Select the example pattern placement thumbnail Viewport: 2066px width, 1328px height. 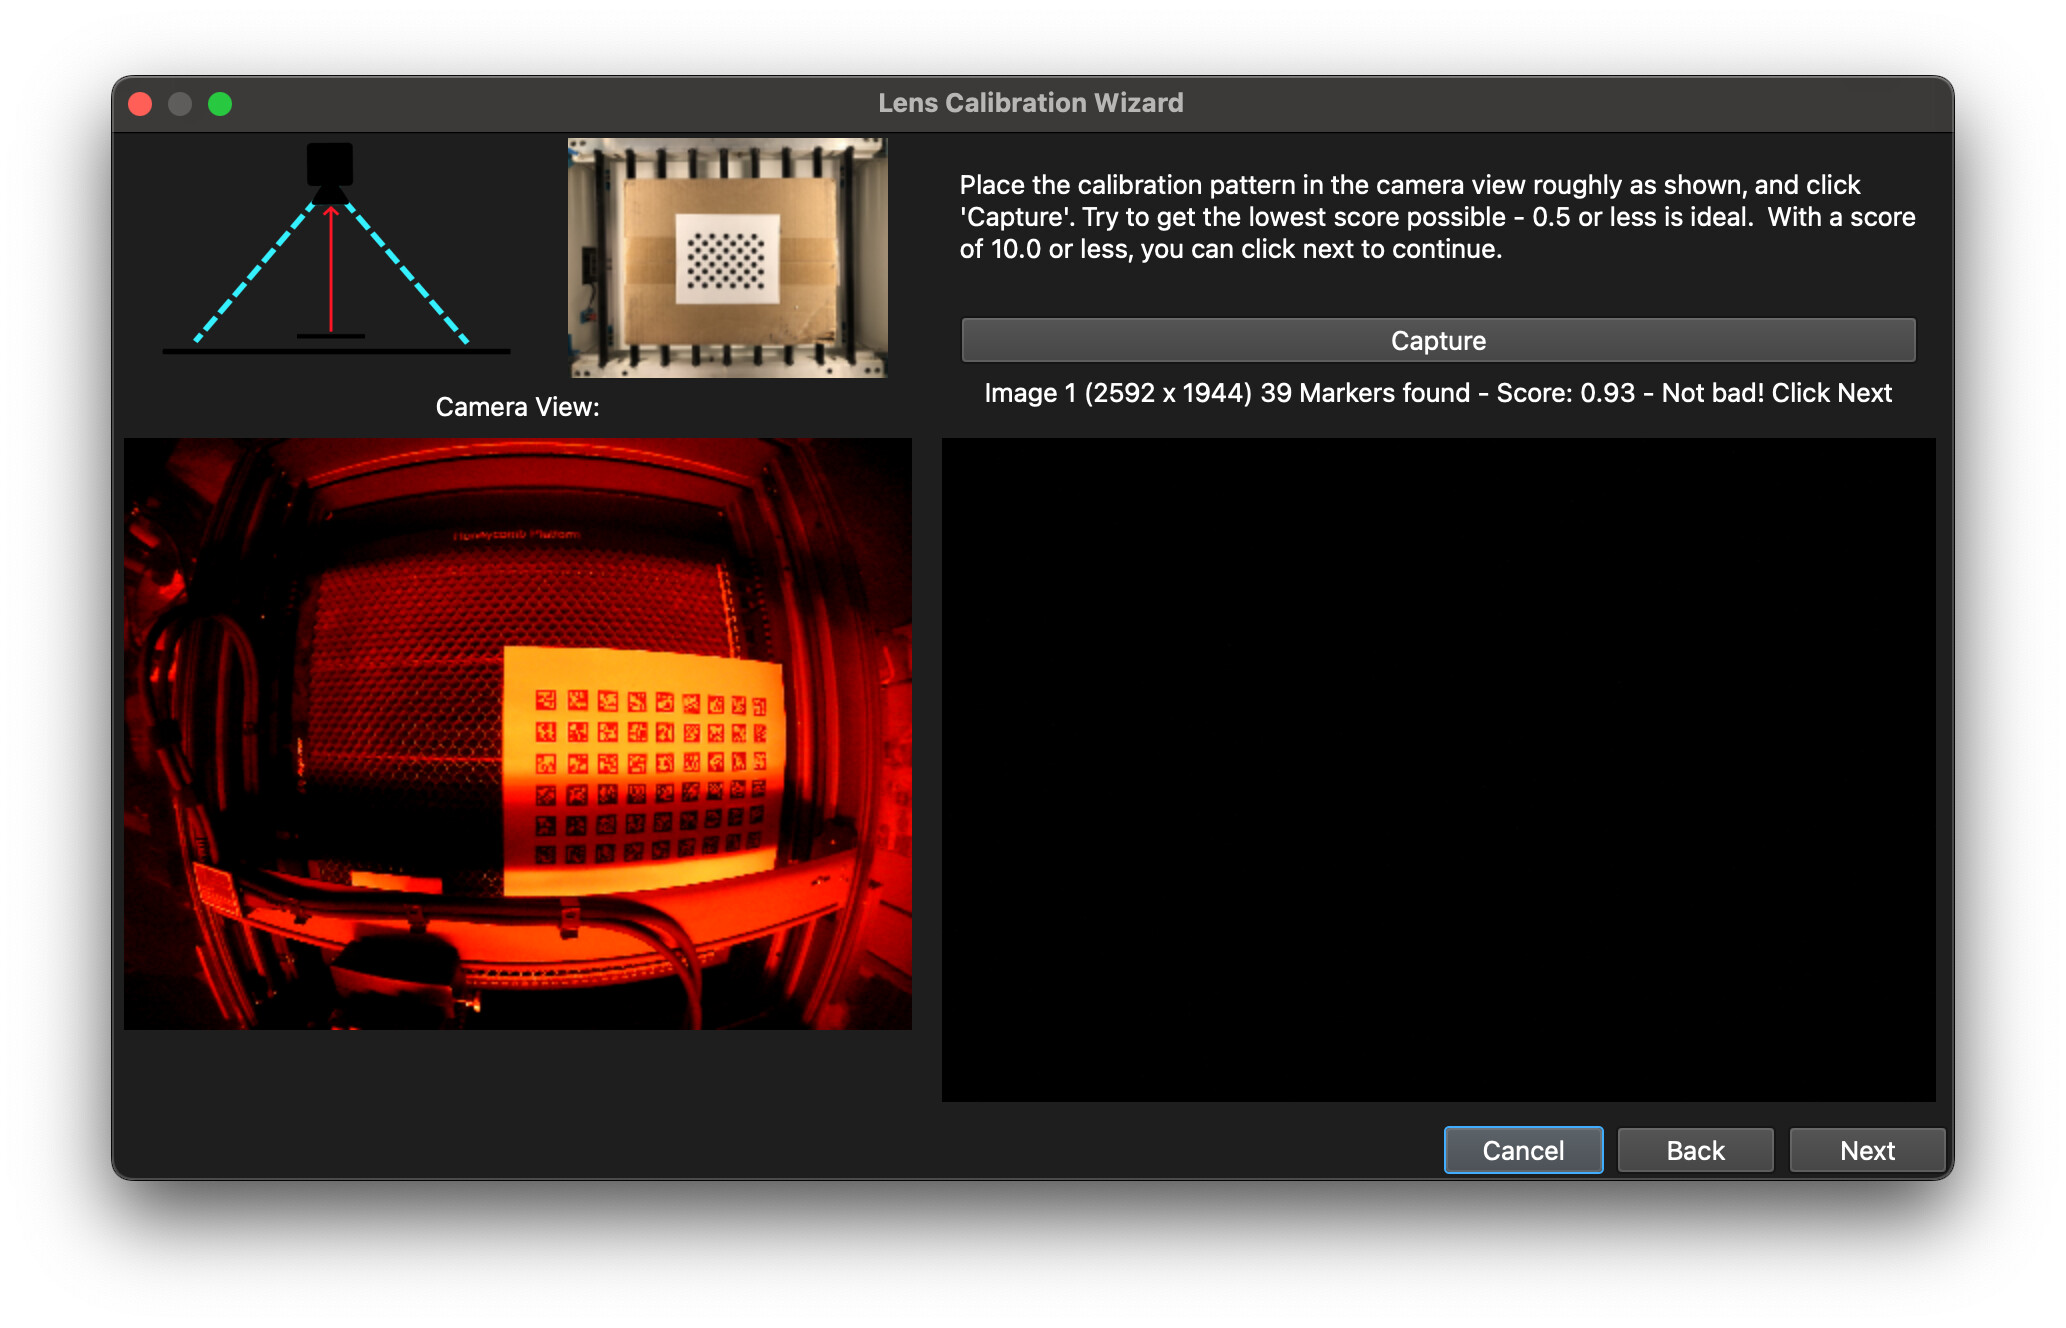727,258
